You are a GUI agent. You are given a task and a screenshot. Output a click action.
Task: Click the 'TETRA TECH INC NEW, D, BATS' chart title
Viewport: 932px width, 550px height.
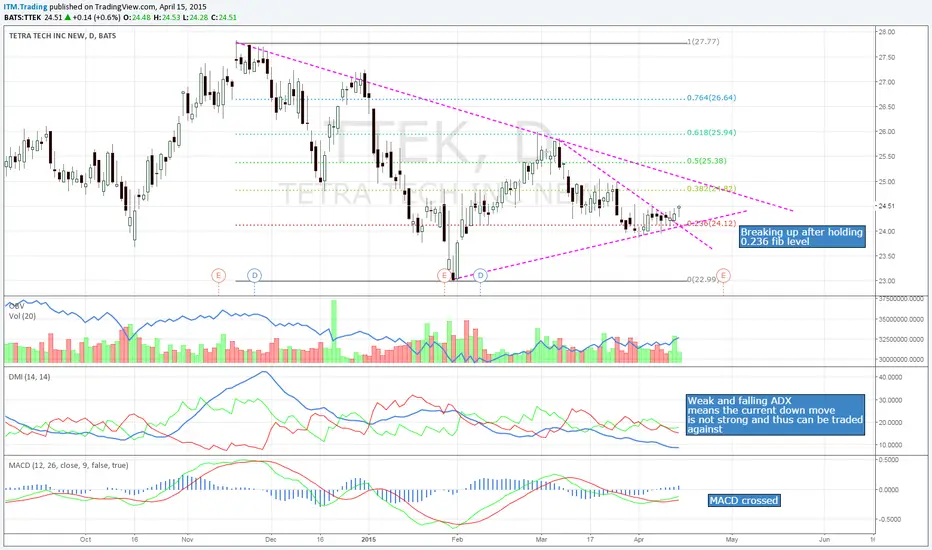pos(62,36)
